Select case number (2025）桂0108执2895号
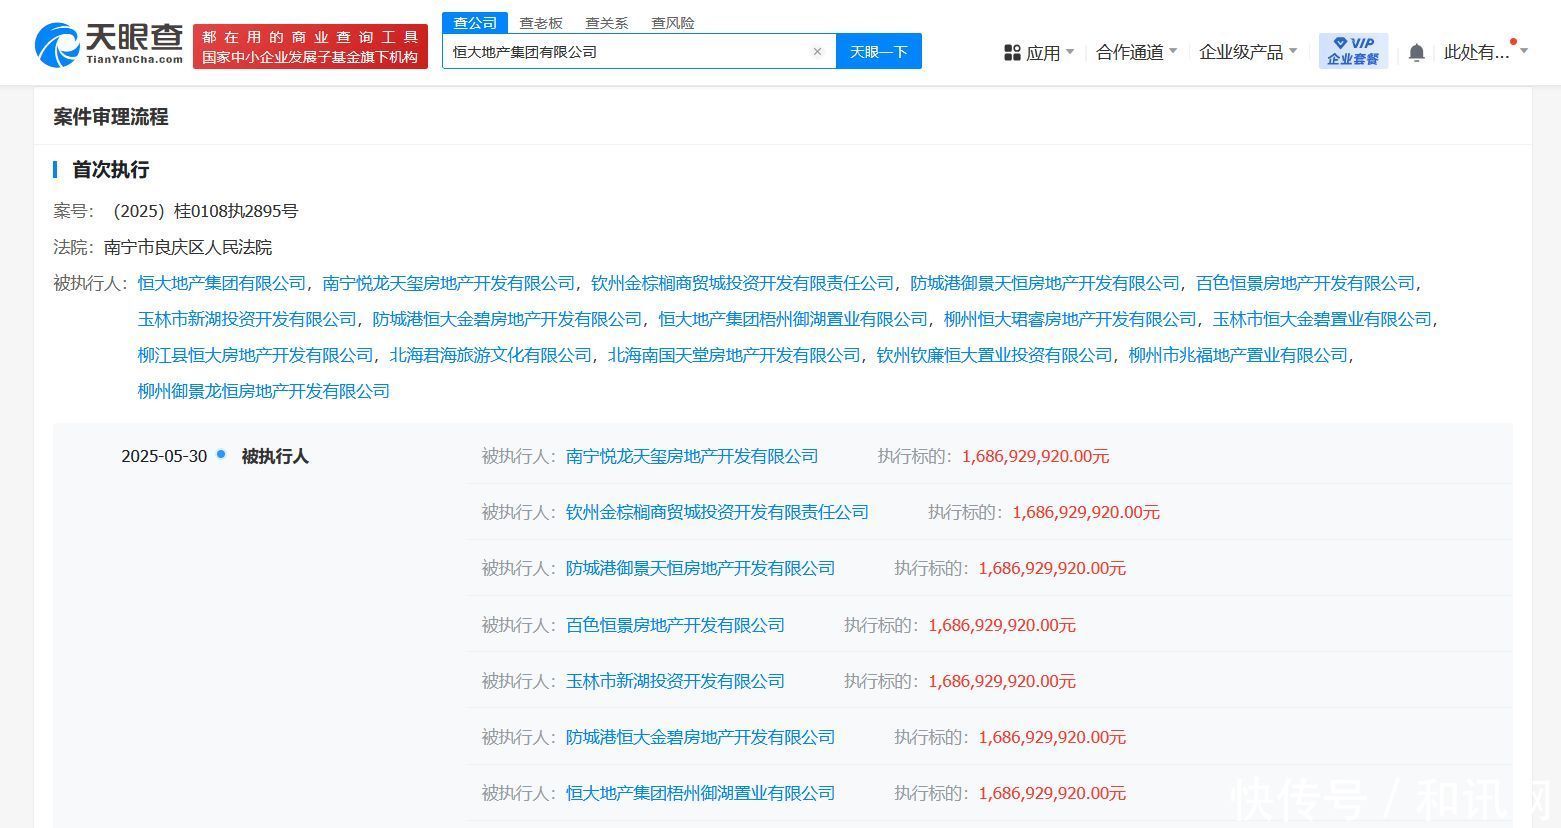1561x828 pixels. [205, 211]
